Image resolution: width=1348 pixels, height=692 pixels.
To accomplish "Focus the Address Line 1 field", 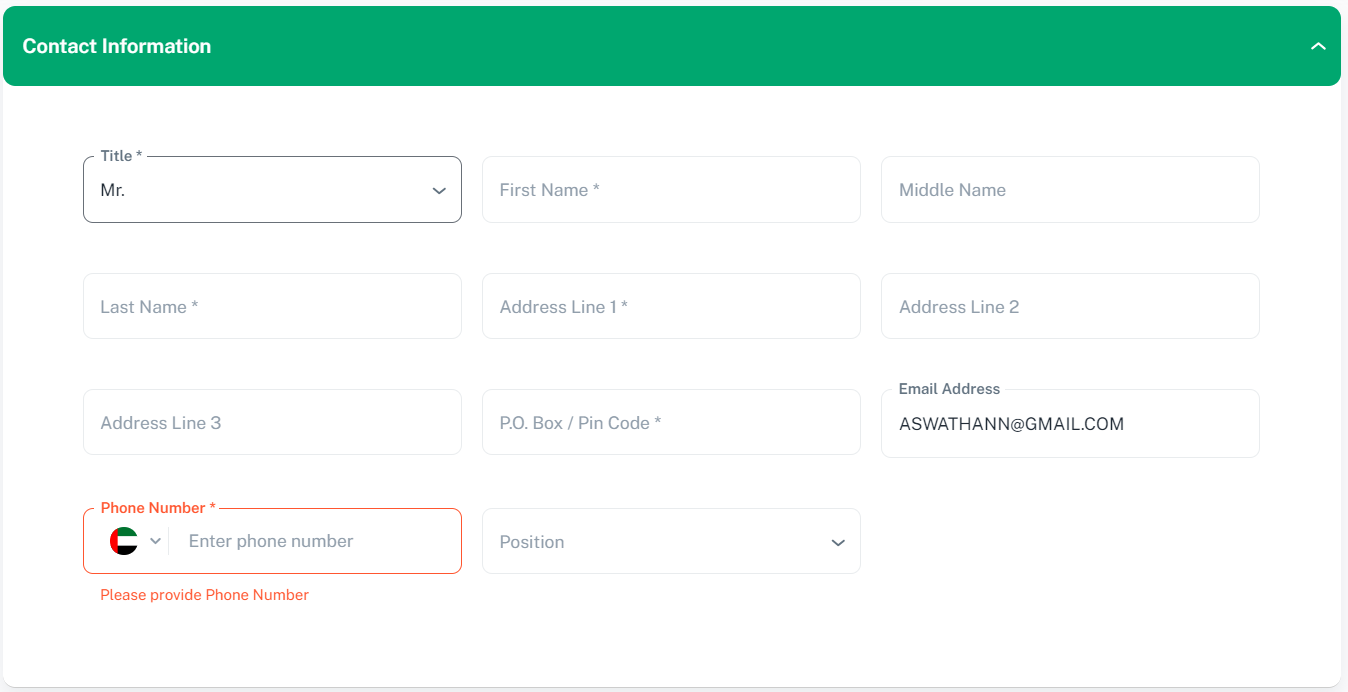I will tap(670, 307).
